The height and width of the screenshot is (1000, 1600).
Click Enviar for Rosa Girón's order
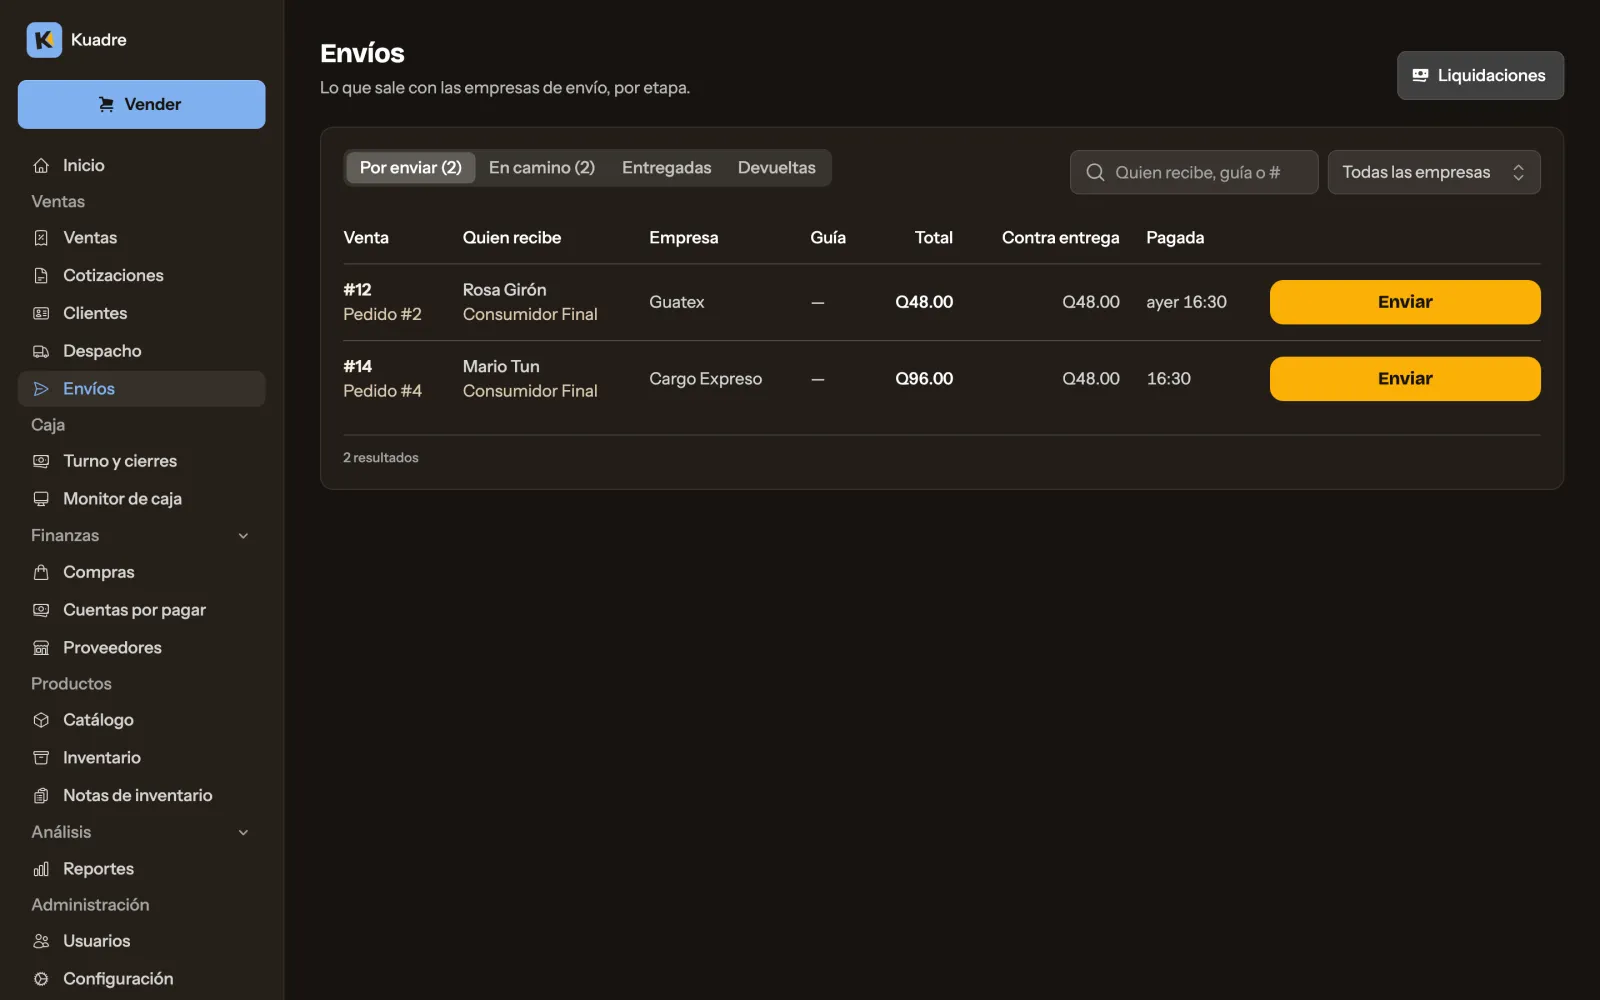[1405, 302]
